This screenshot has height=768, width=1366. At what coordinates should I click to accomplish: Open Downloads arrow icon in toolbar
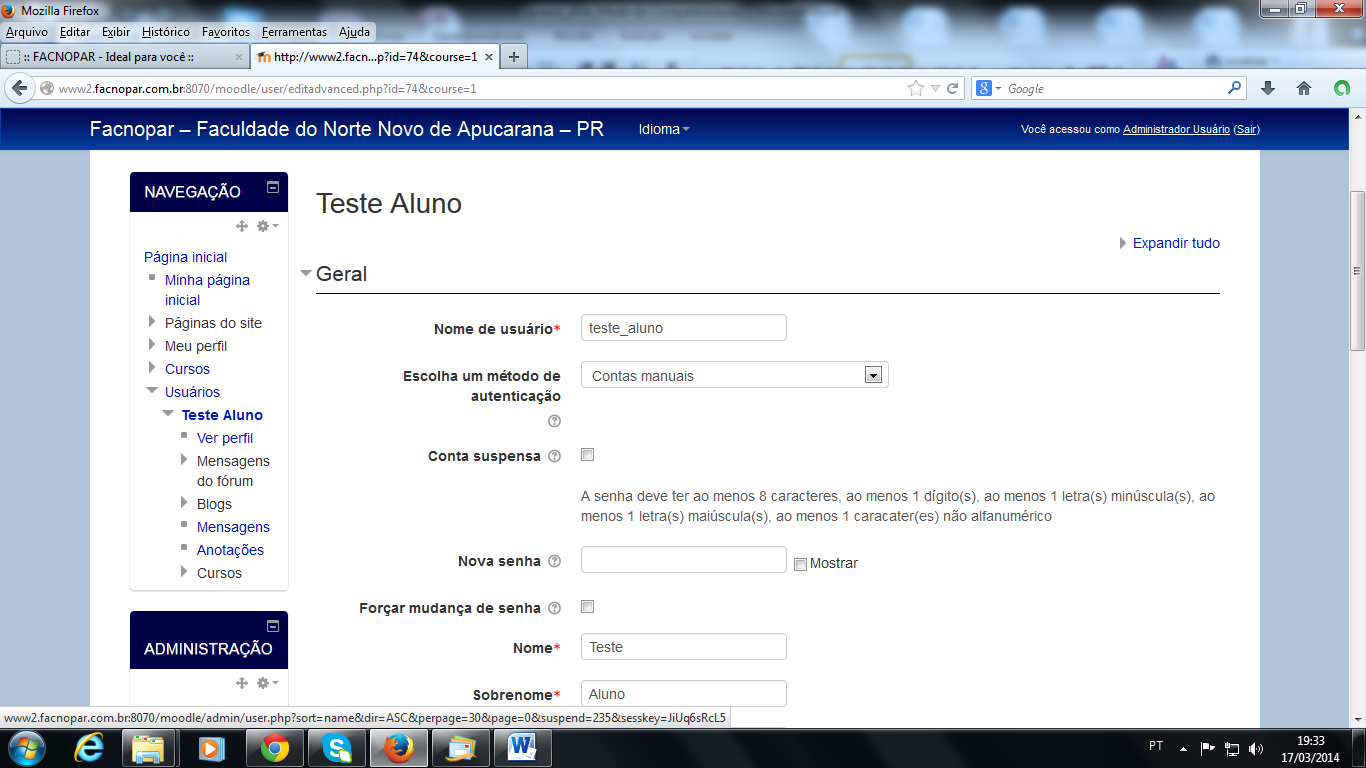click(1268, 88)
